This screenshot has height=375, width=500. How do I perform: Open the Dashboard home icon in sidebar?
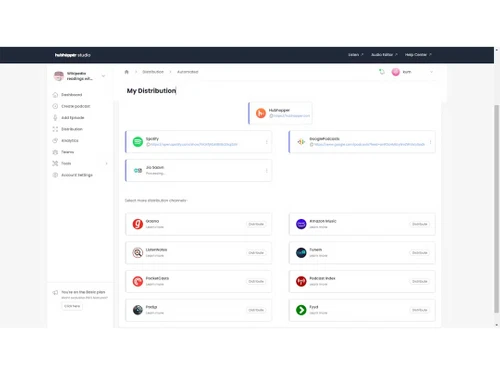pos(55,95)
